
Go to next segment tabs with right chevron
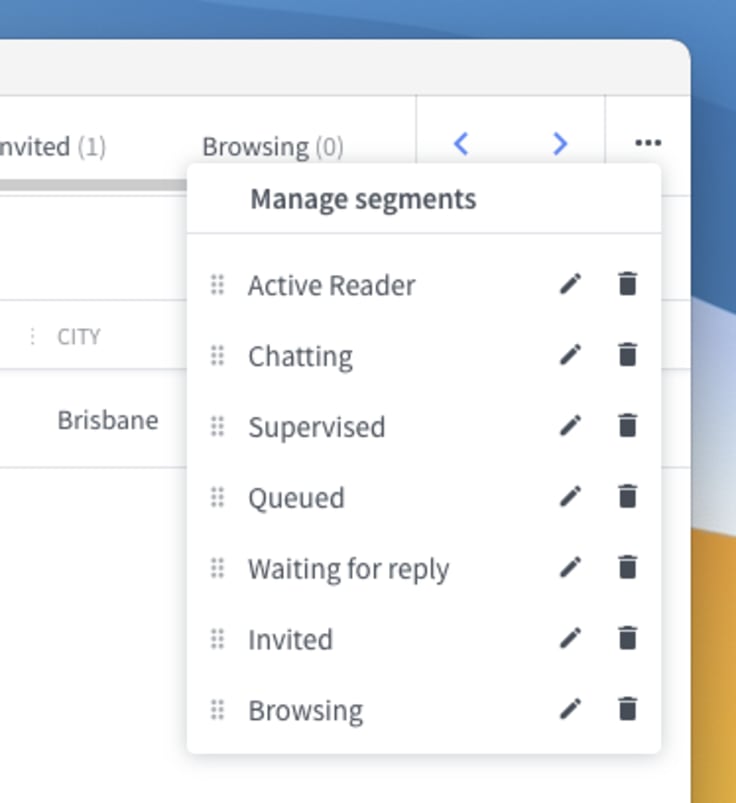[x=560, y=143]
